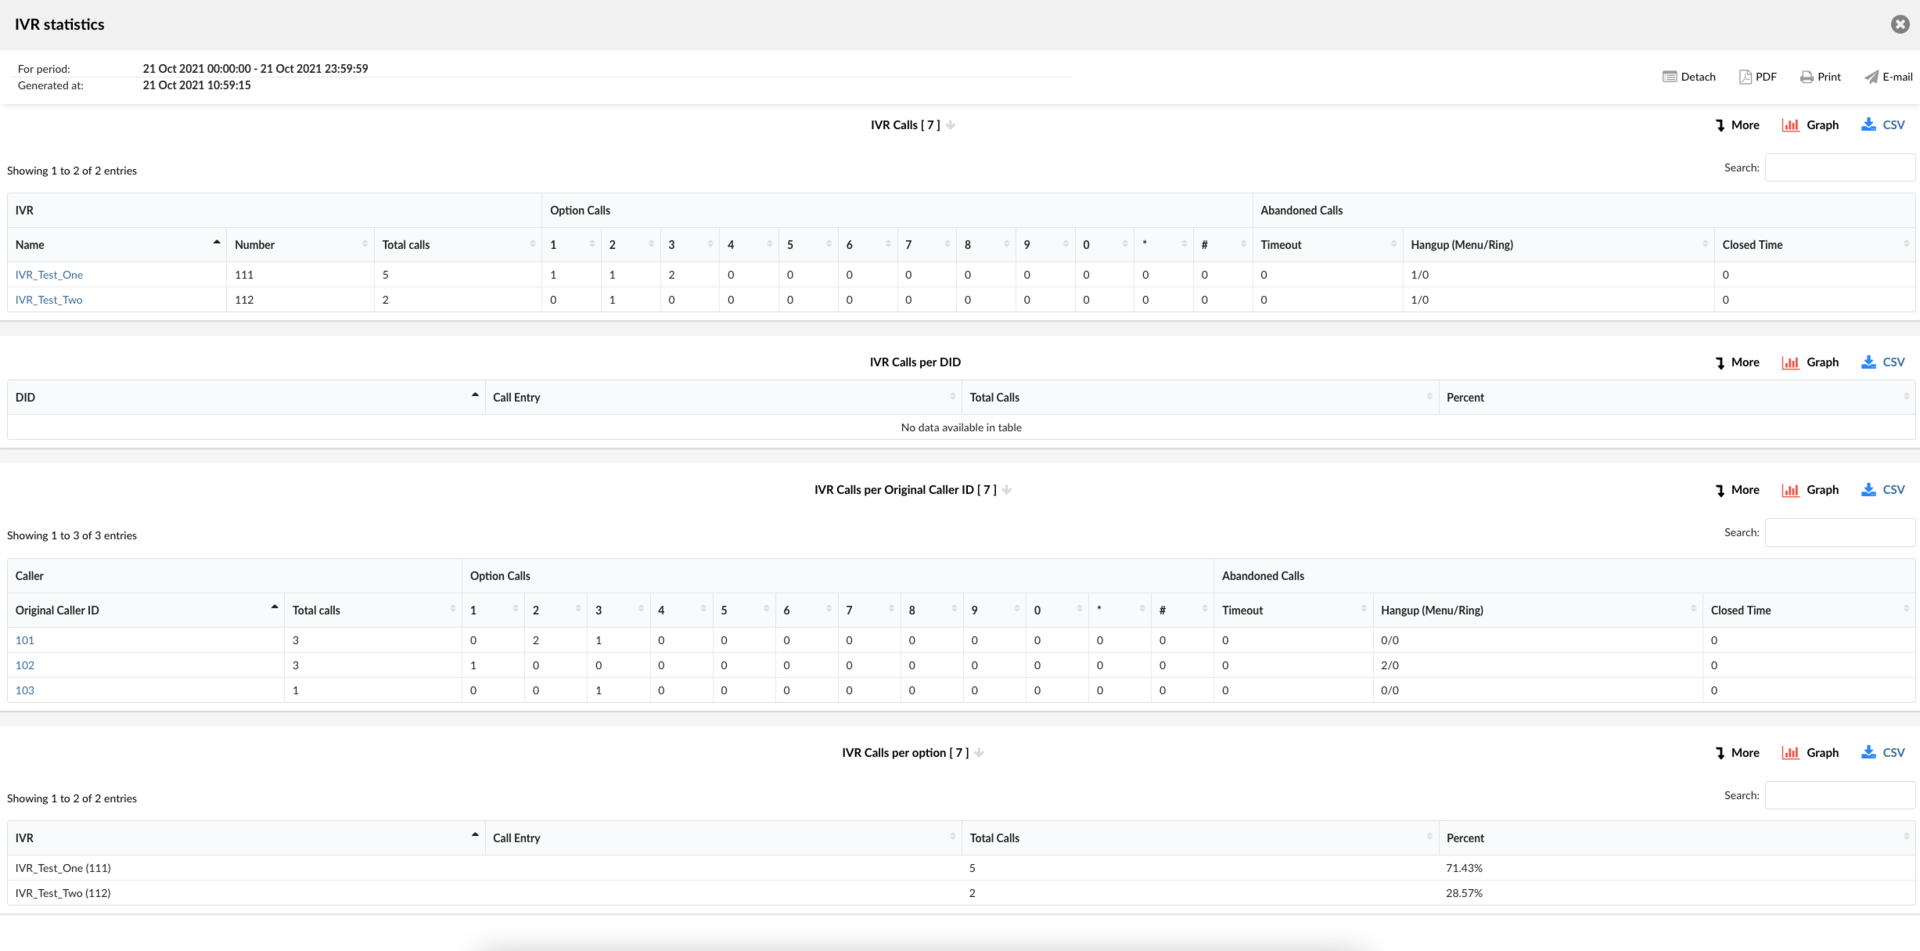Open caller 103 link
1920x951 pixels.
pyautogui.click(x=25, y=691)
